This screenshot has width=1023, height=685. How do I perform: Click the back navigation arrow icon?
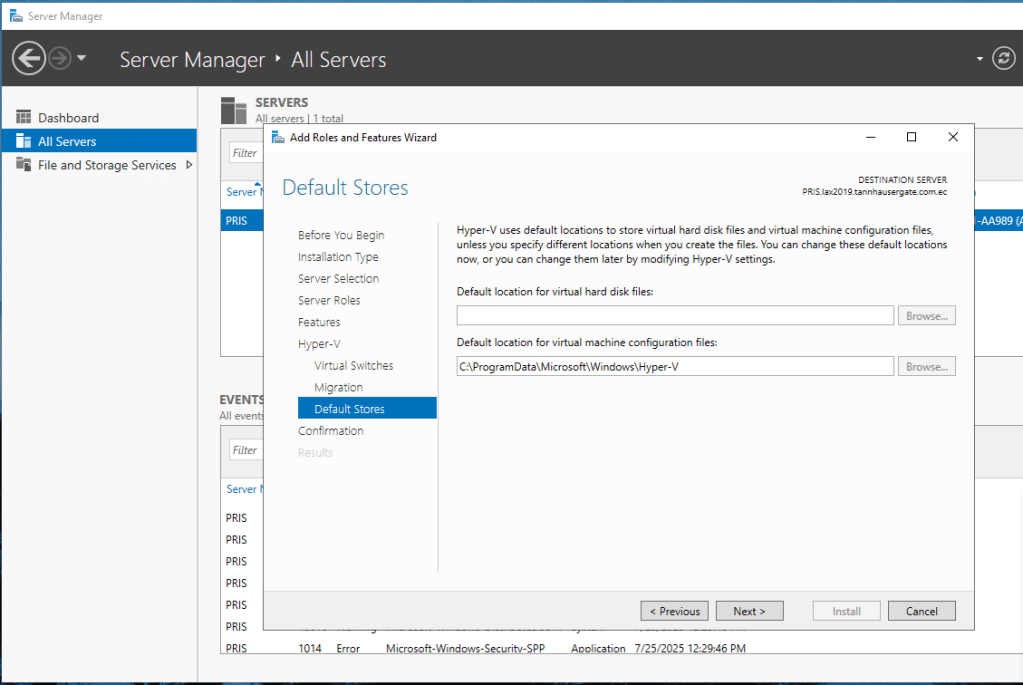coord(29,59)
